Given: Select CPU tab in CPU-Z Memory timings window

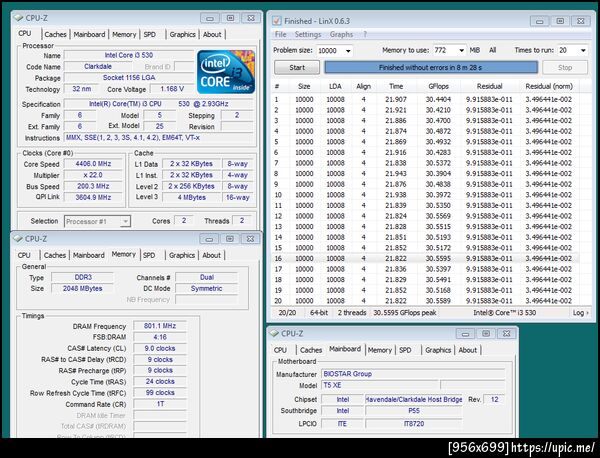Looking at the screenshot, I should click(24, 255).
